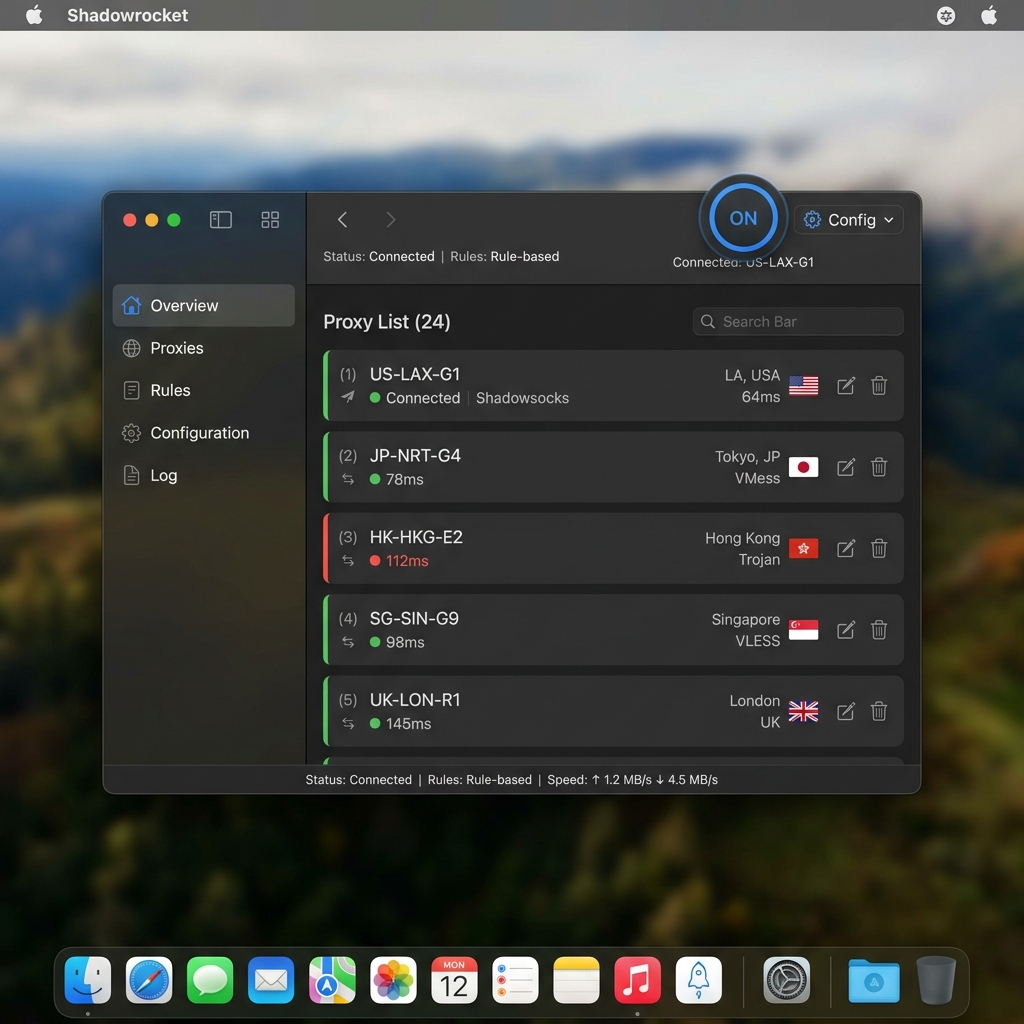Screen dimensions: 1024x1024
Task: Open Log in sidebar
Action: (204, 475)
